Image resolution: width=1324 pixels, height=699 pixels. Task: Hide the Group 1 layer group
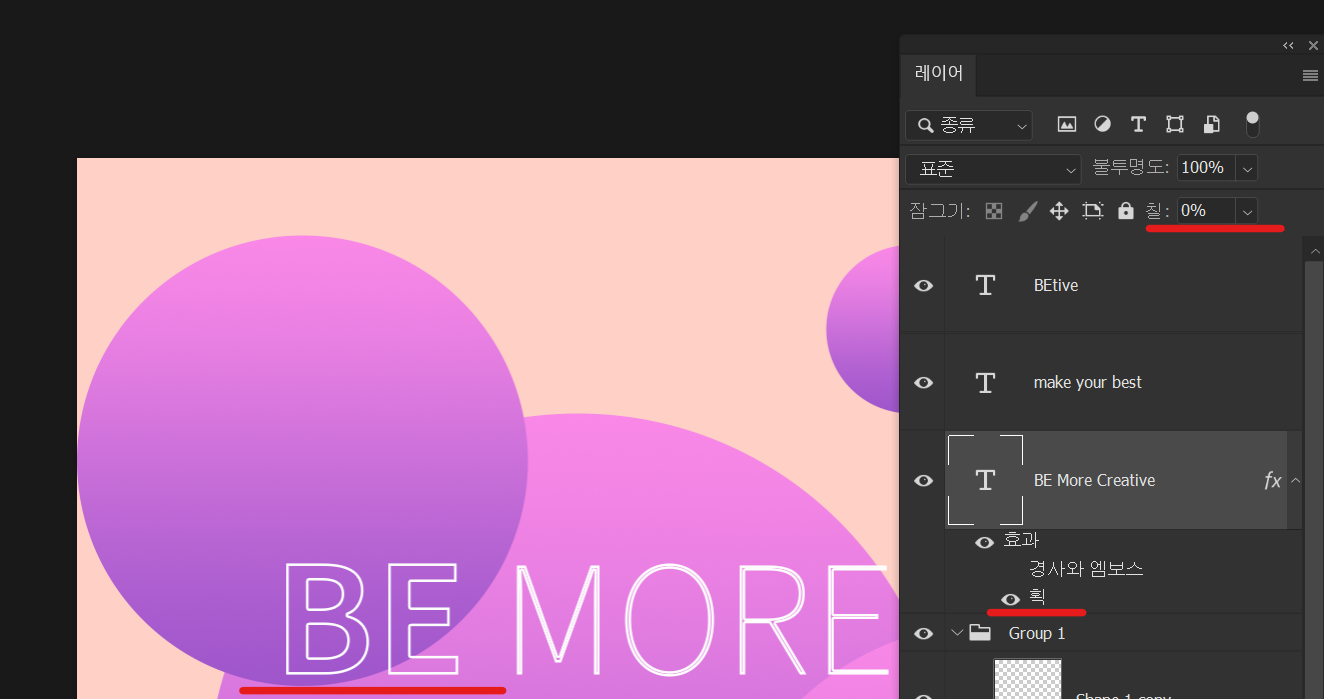pos(923,633)
